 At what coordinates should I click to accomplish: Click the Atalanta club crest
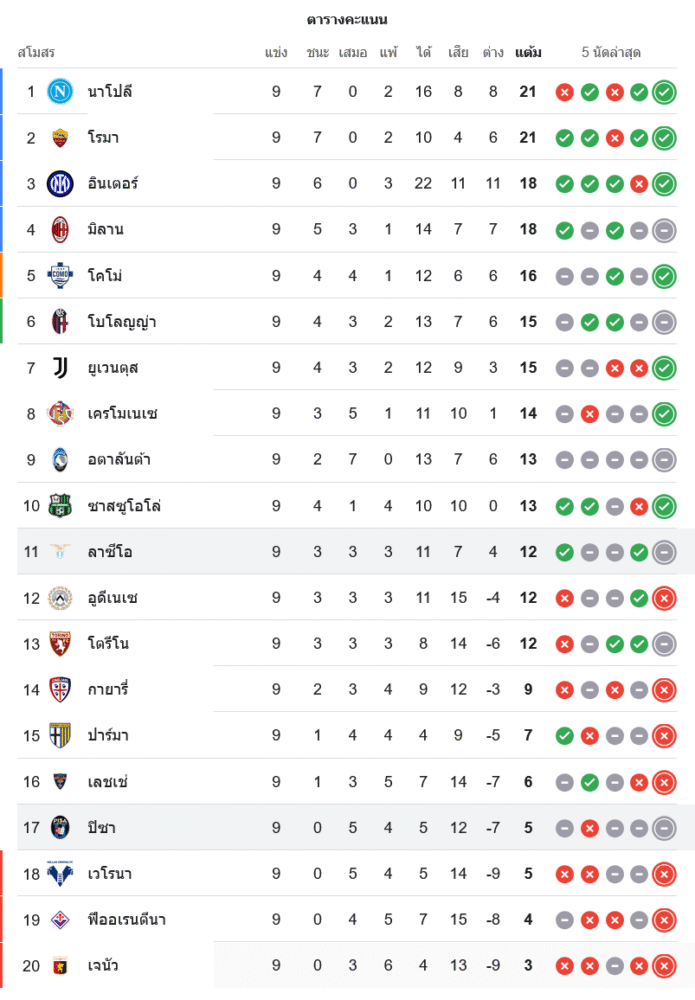60,460
